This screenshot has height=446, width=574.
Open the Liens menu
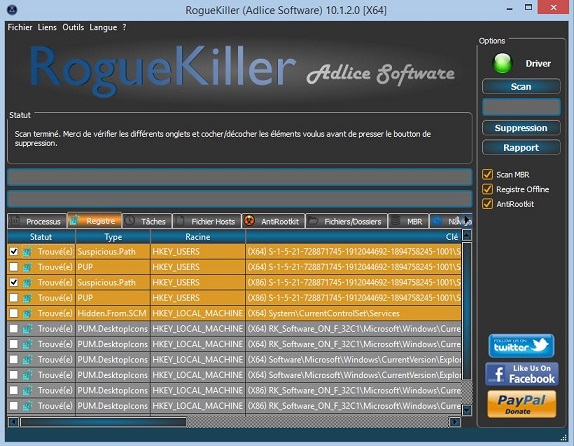click(47, 27)
